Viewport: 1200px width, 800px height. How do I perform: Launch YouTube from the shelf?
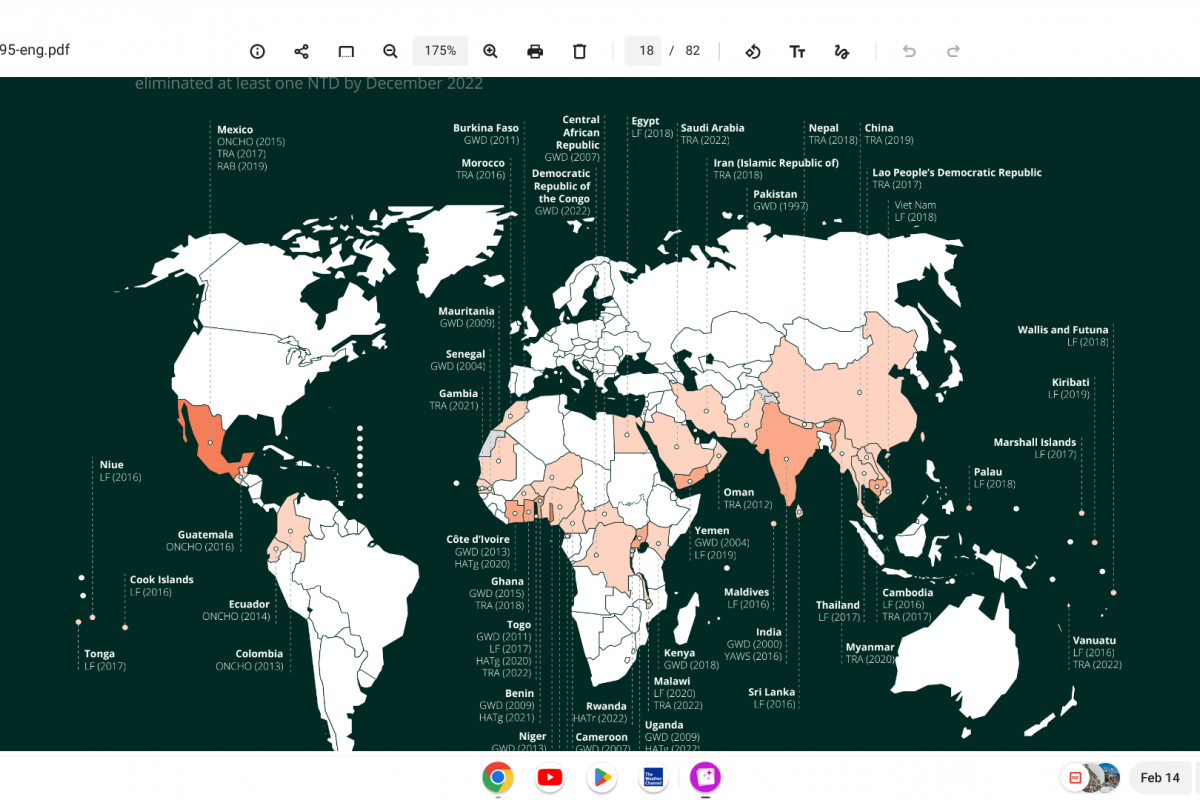pyautogui.click(x=550, y=777)
